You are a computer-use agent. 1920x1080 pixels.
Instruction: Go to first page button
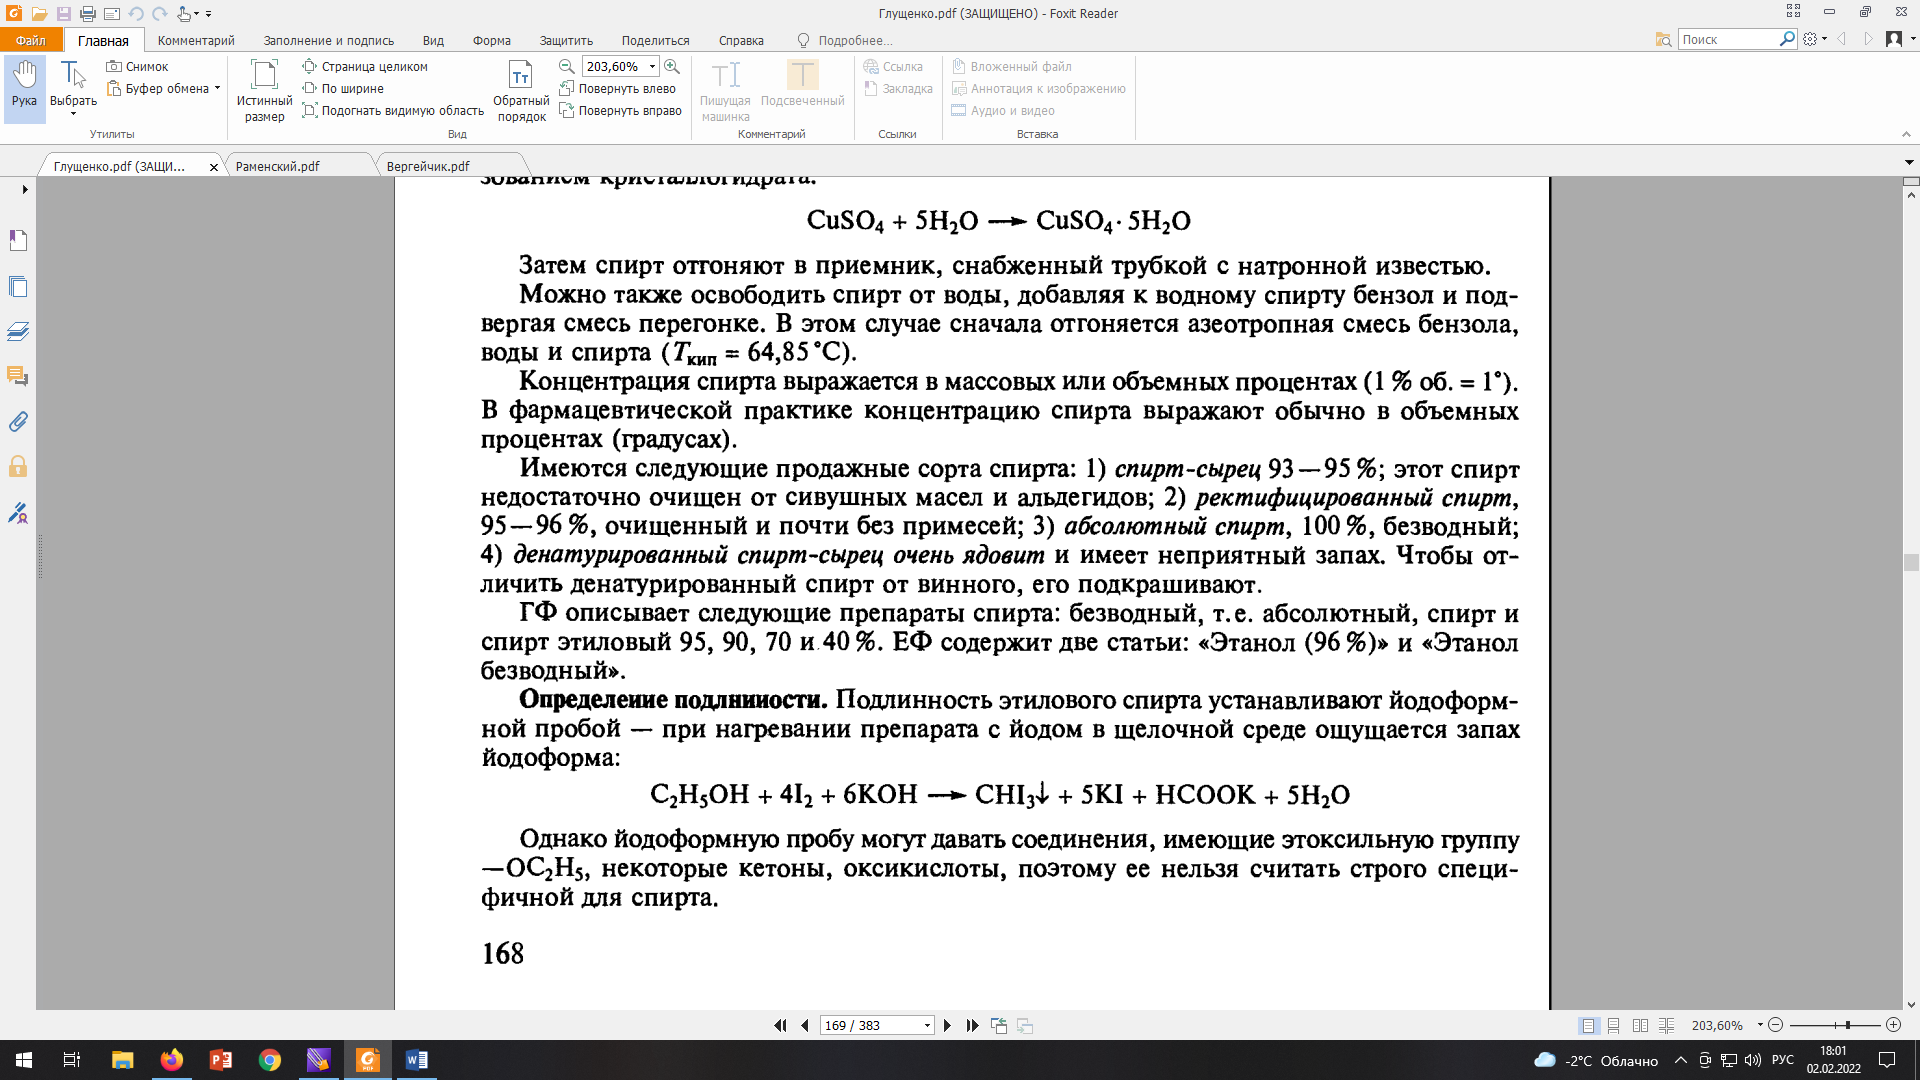pyautogui.click(x=780, y=1025)
